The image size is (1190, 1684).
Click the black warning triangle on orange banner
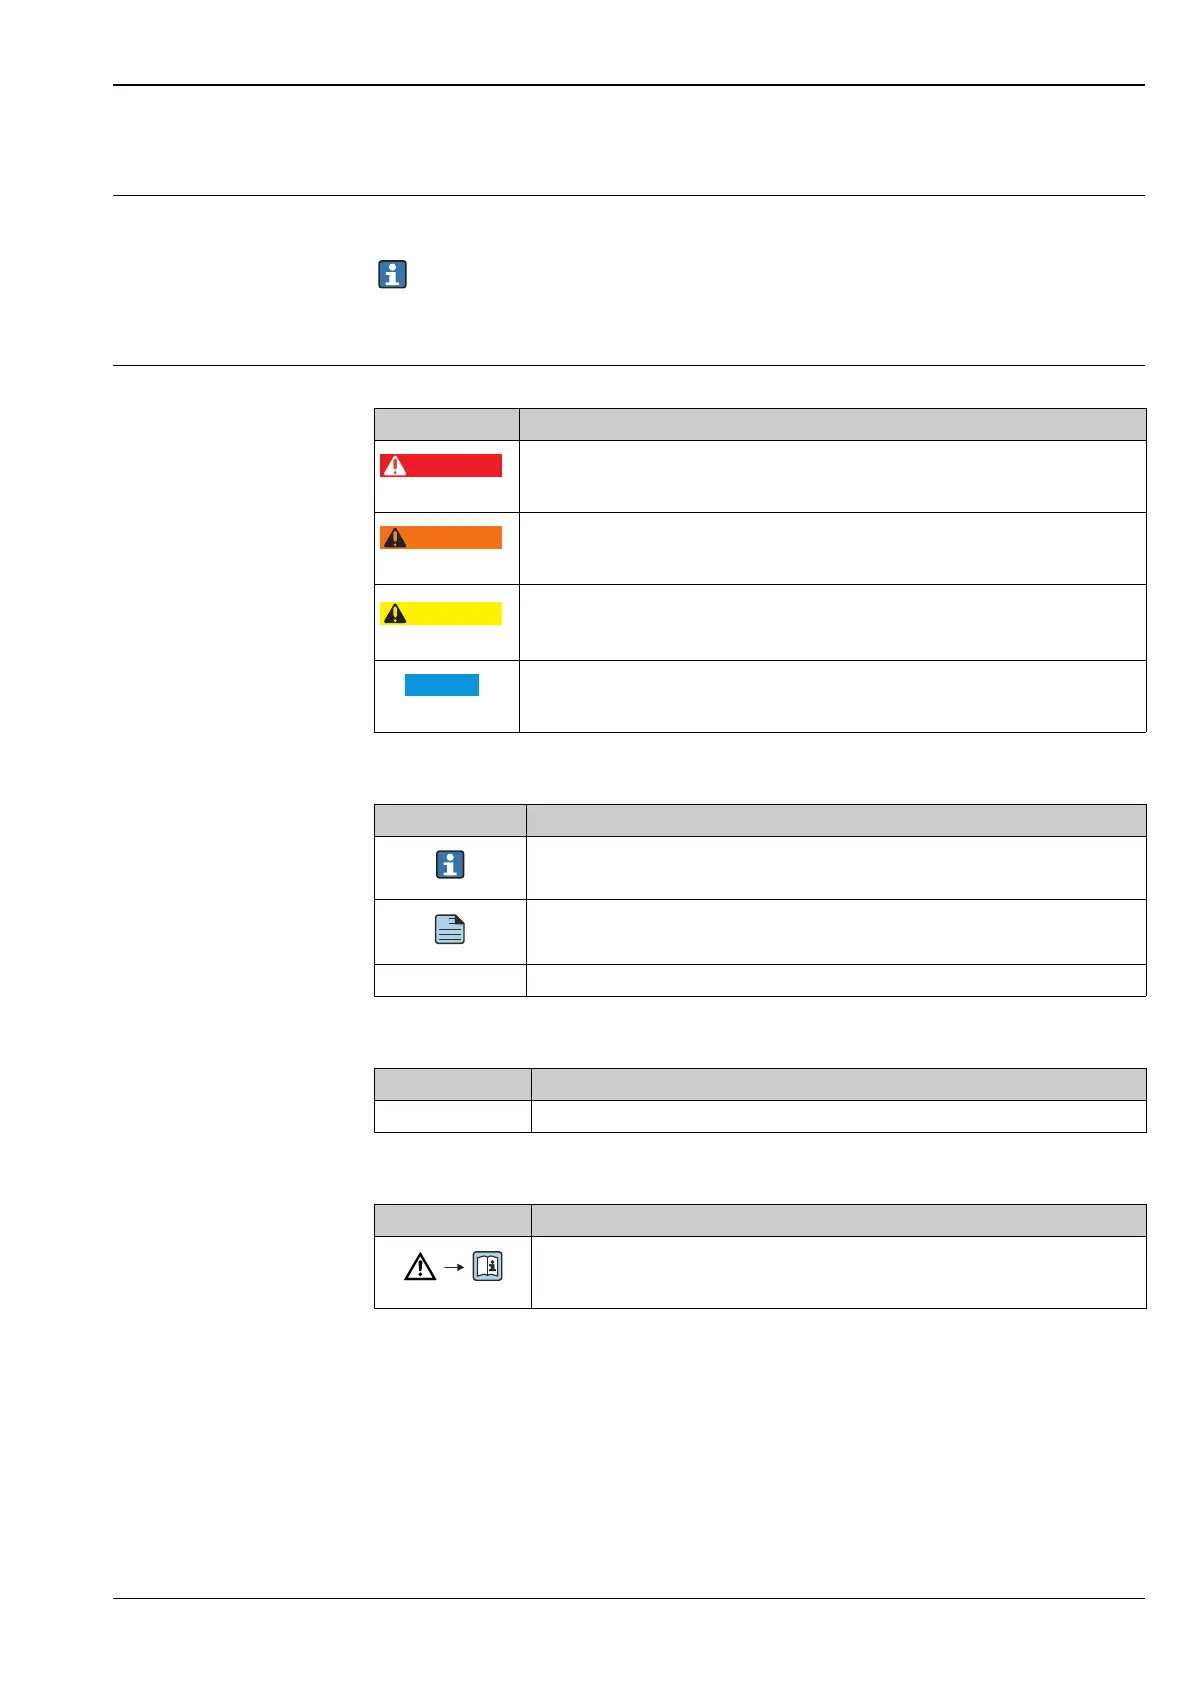(x=395, y=538)
